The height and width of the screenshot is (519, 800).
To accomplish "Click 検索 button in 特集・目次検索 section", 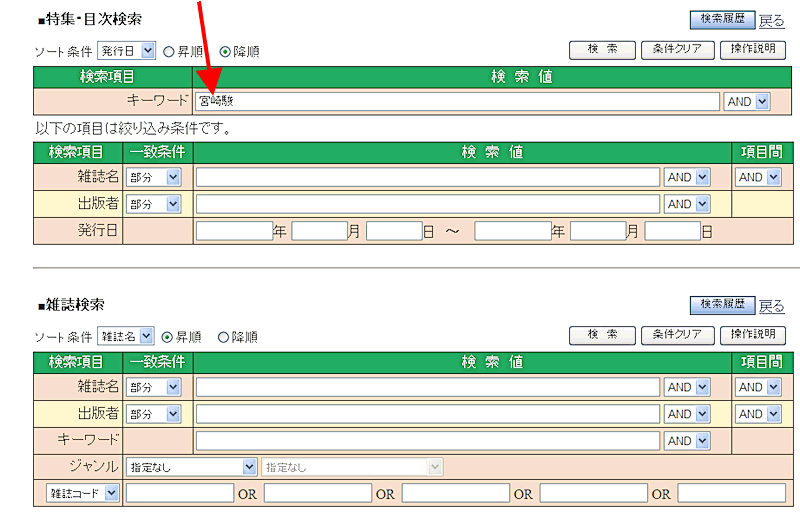I will (x=602, y=50).
